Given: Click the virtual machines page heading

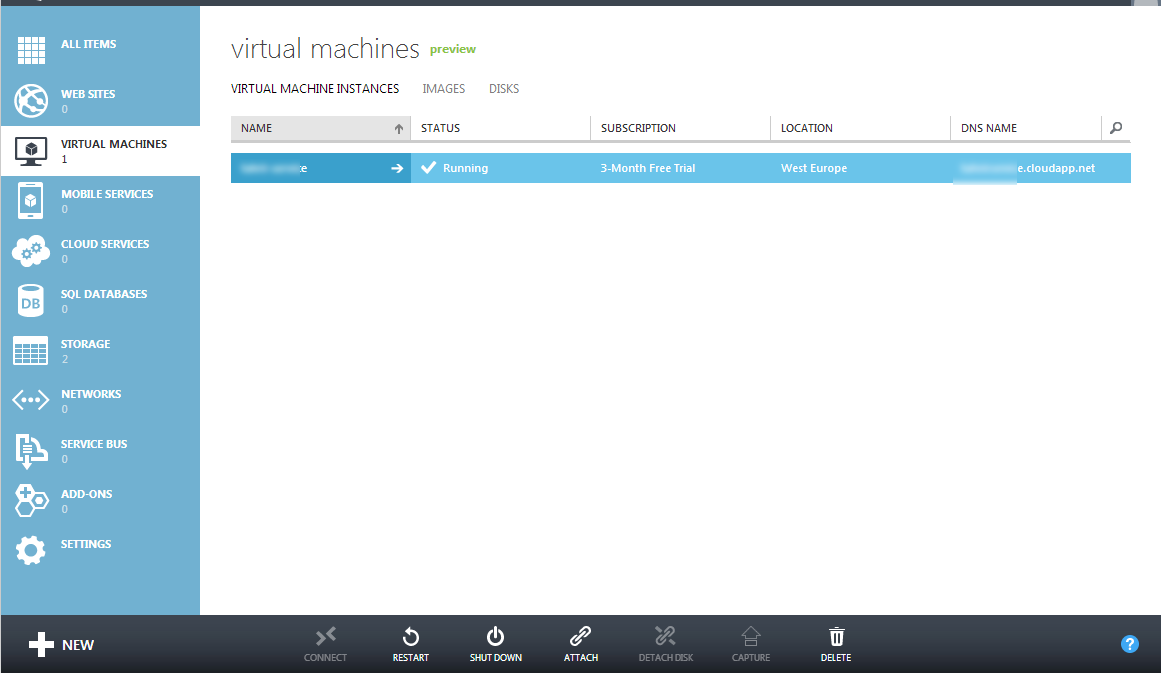Looking at the screenshot, I should (x=325, y=49).
